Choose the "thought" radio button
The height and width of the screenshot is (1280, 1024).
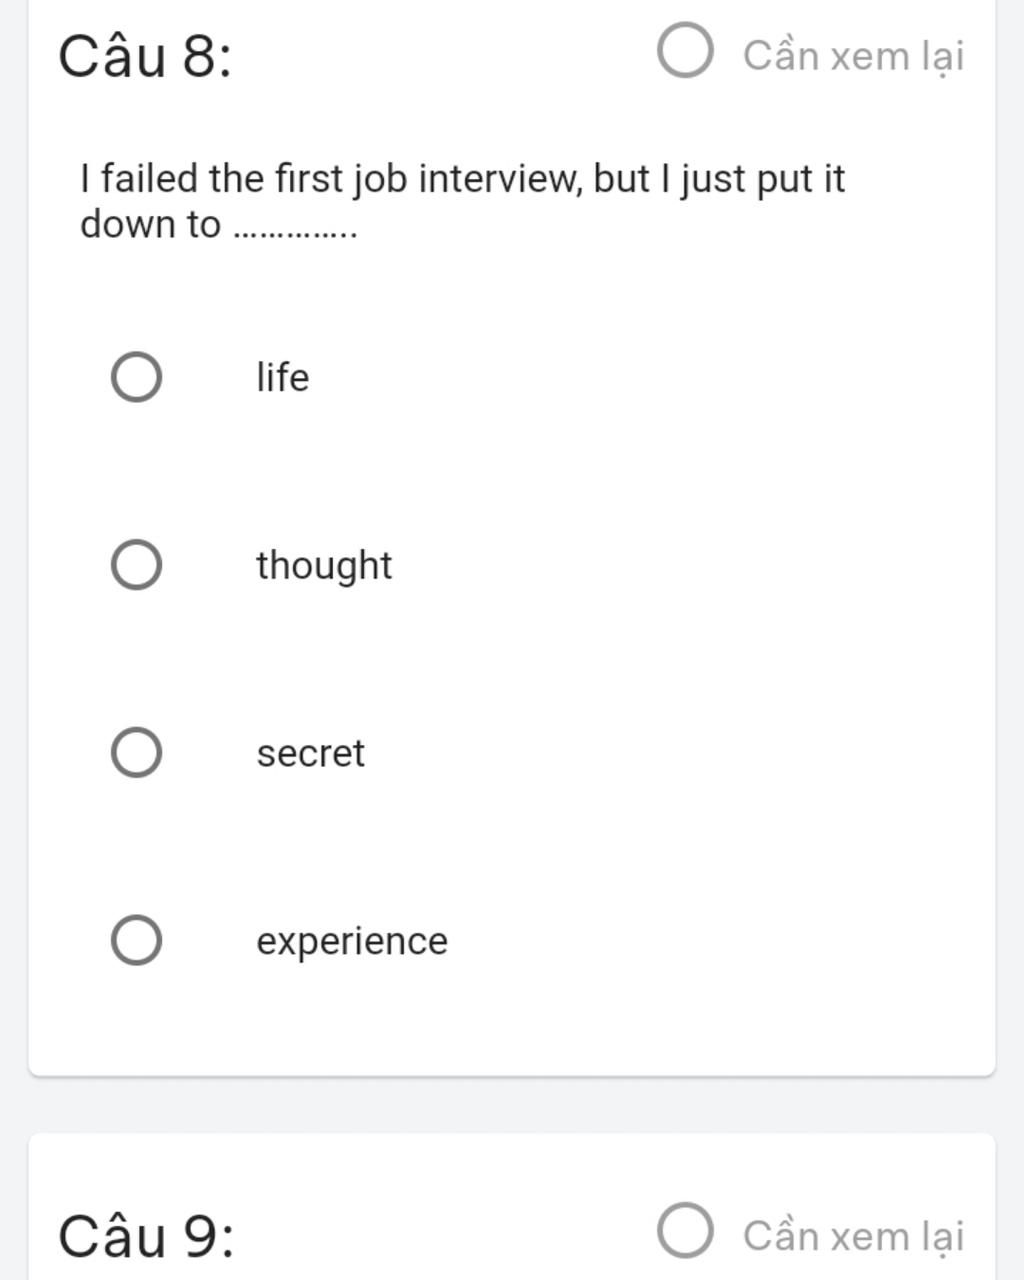pos(136,565)
